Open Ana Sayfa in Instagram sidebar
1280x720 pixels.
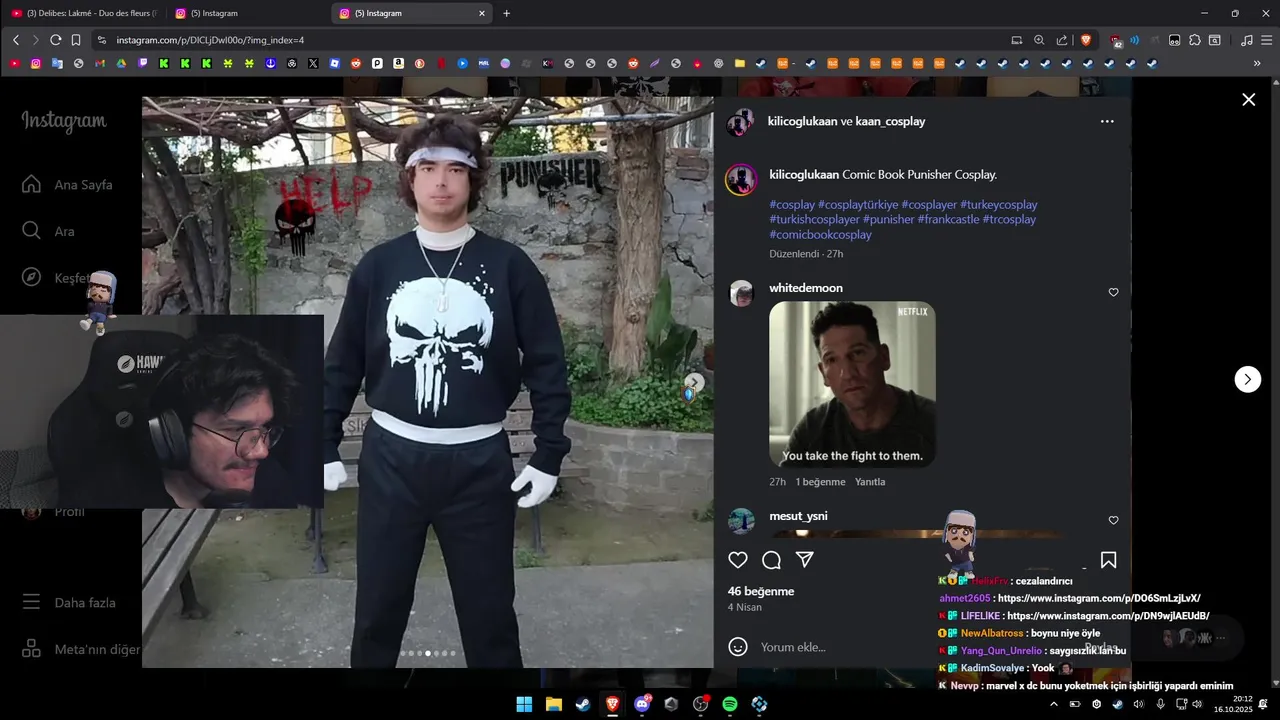(x=67, y=184)
